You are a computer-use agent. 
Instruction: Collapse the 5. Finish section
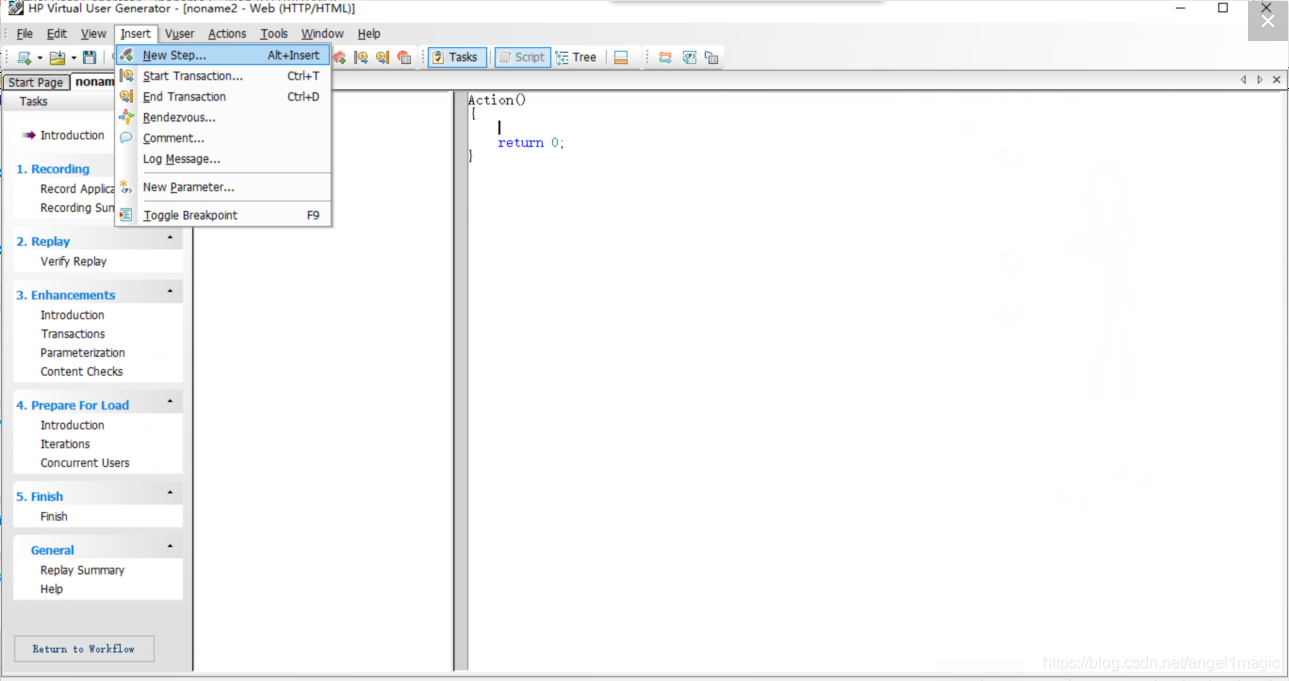point(170,494)
